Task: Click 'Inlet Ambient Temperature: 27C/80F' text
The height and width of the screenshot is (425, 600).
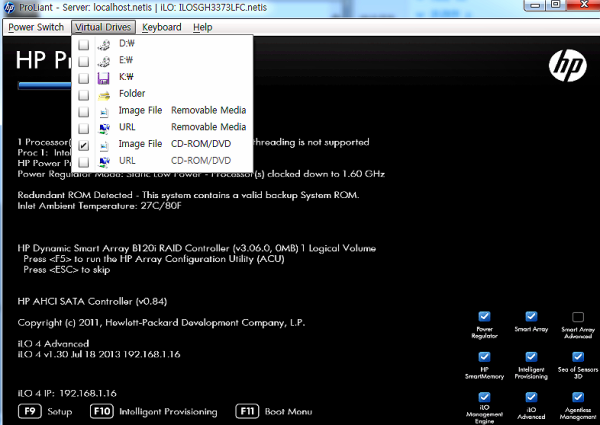Action: [99, 206]
